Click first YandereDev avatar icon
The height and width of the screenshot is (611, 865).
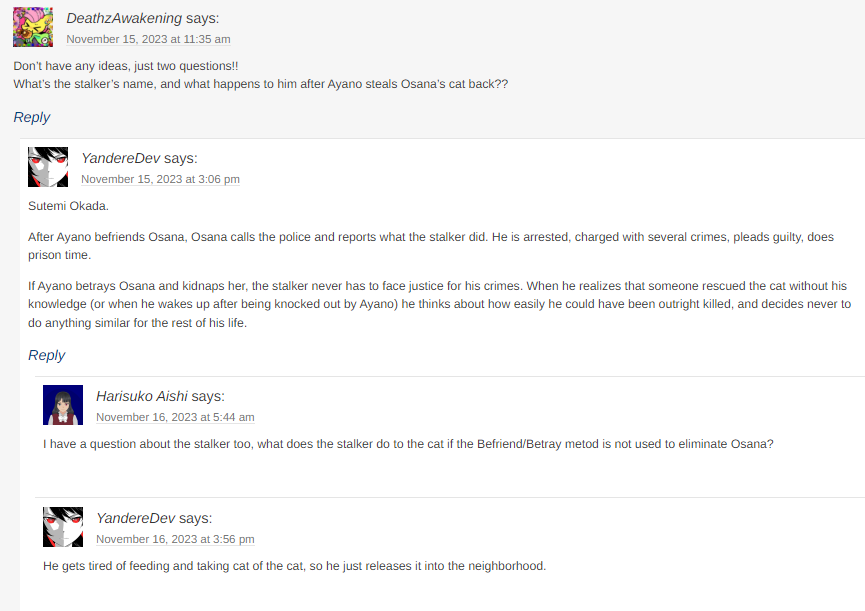pyautogui.click(x=48, y=167)
